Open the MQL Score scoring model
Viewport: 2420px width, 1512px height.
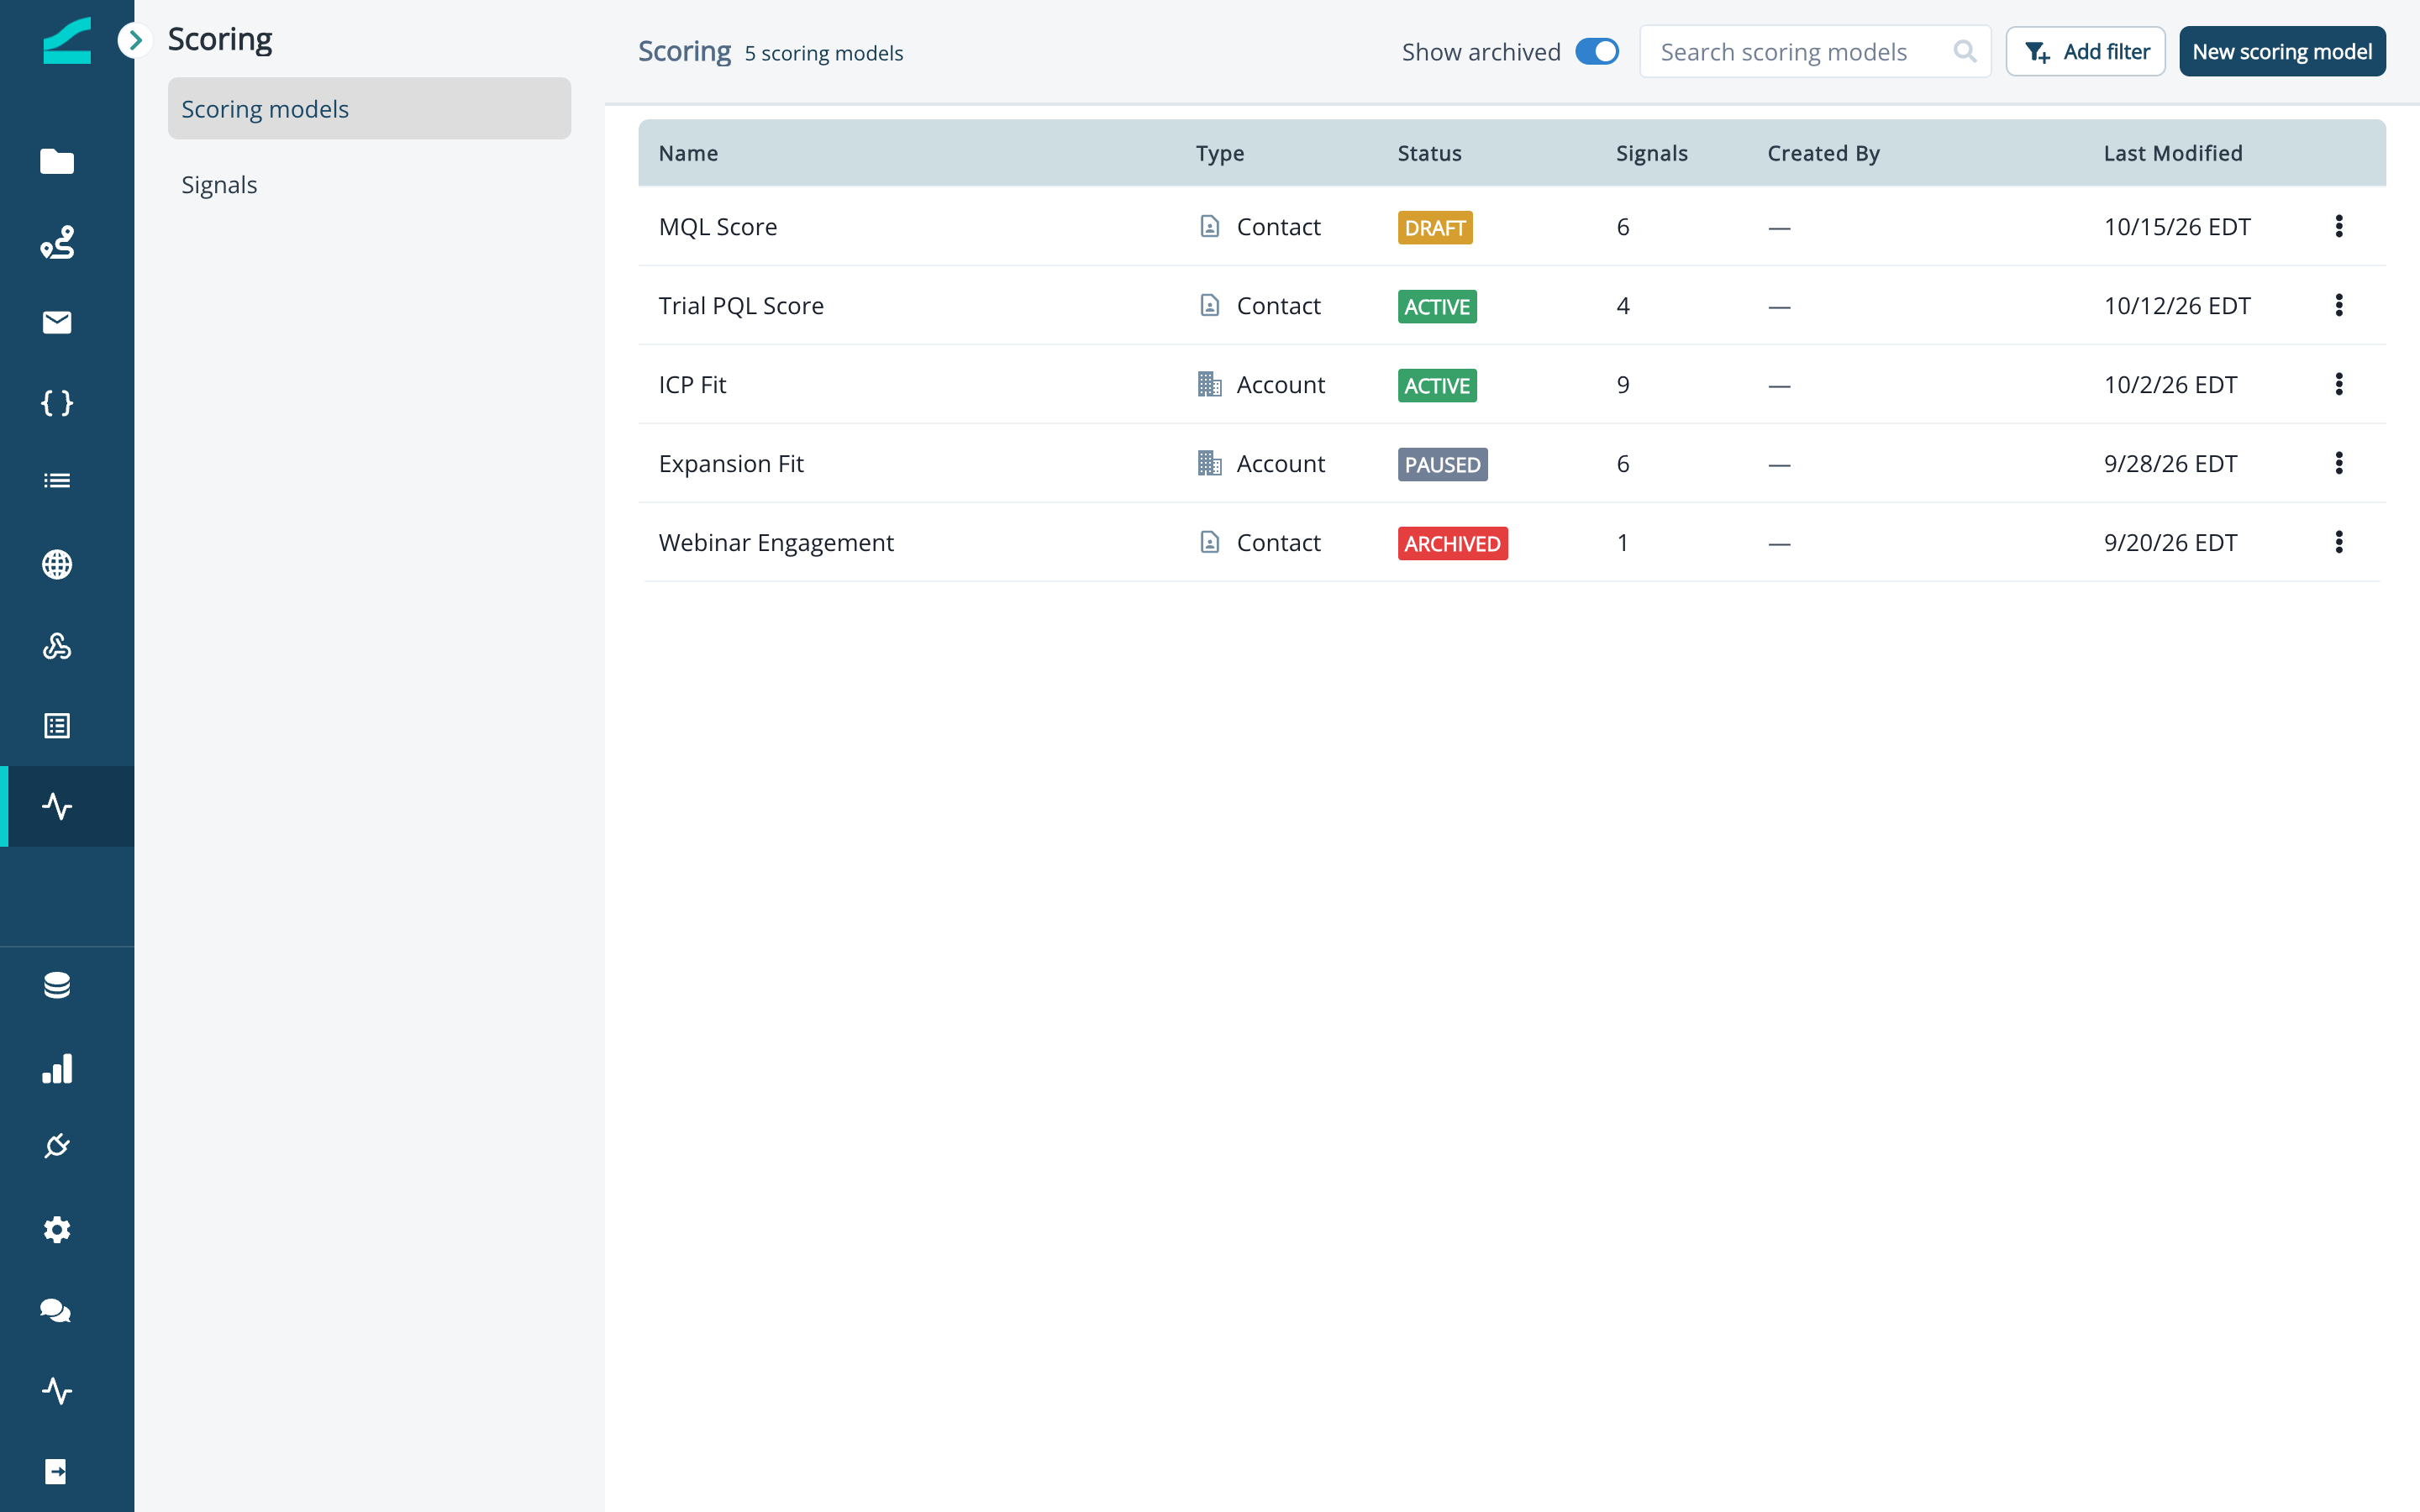[x=717, y=227]
